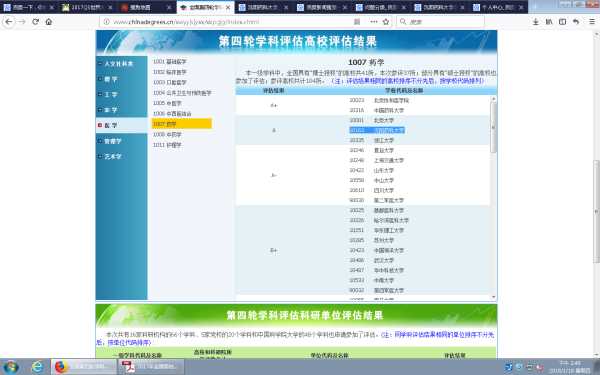Open the 1011 护理学 discipline link
Viewport: 600px width, 375px height.
tap(167, 145)
